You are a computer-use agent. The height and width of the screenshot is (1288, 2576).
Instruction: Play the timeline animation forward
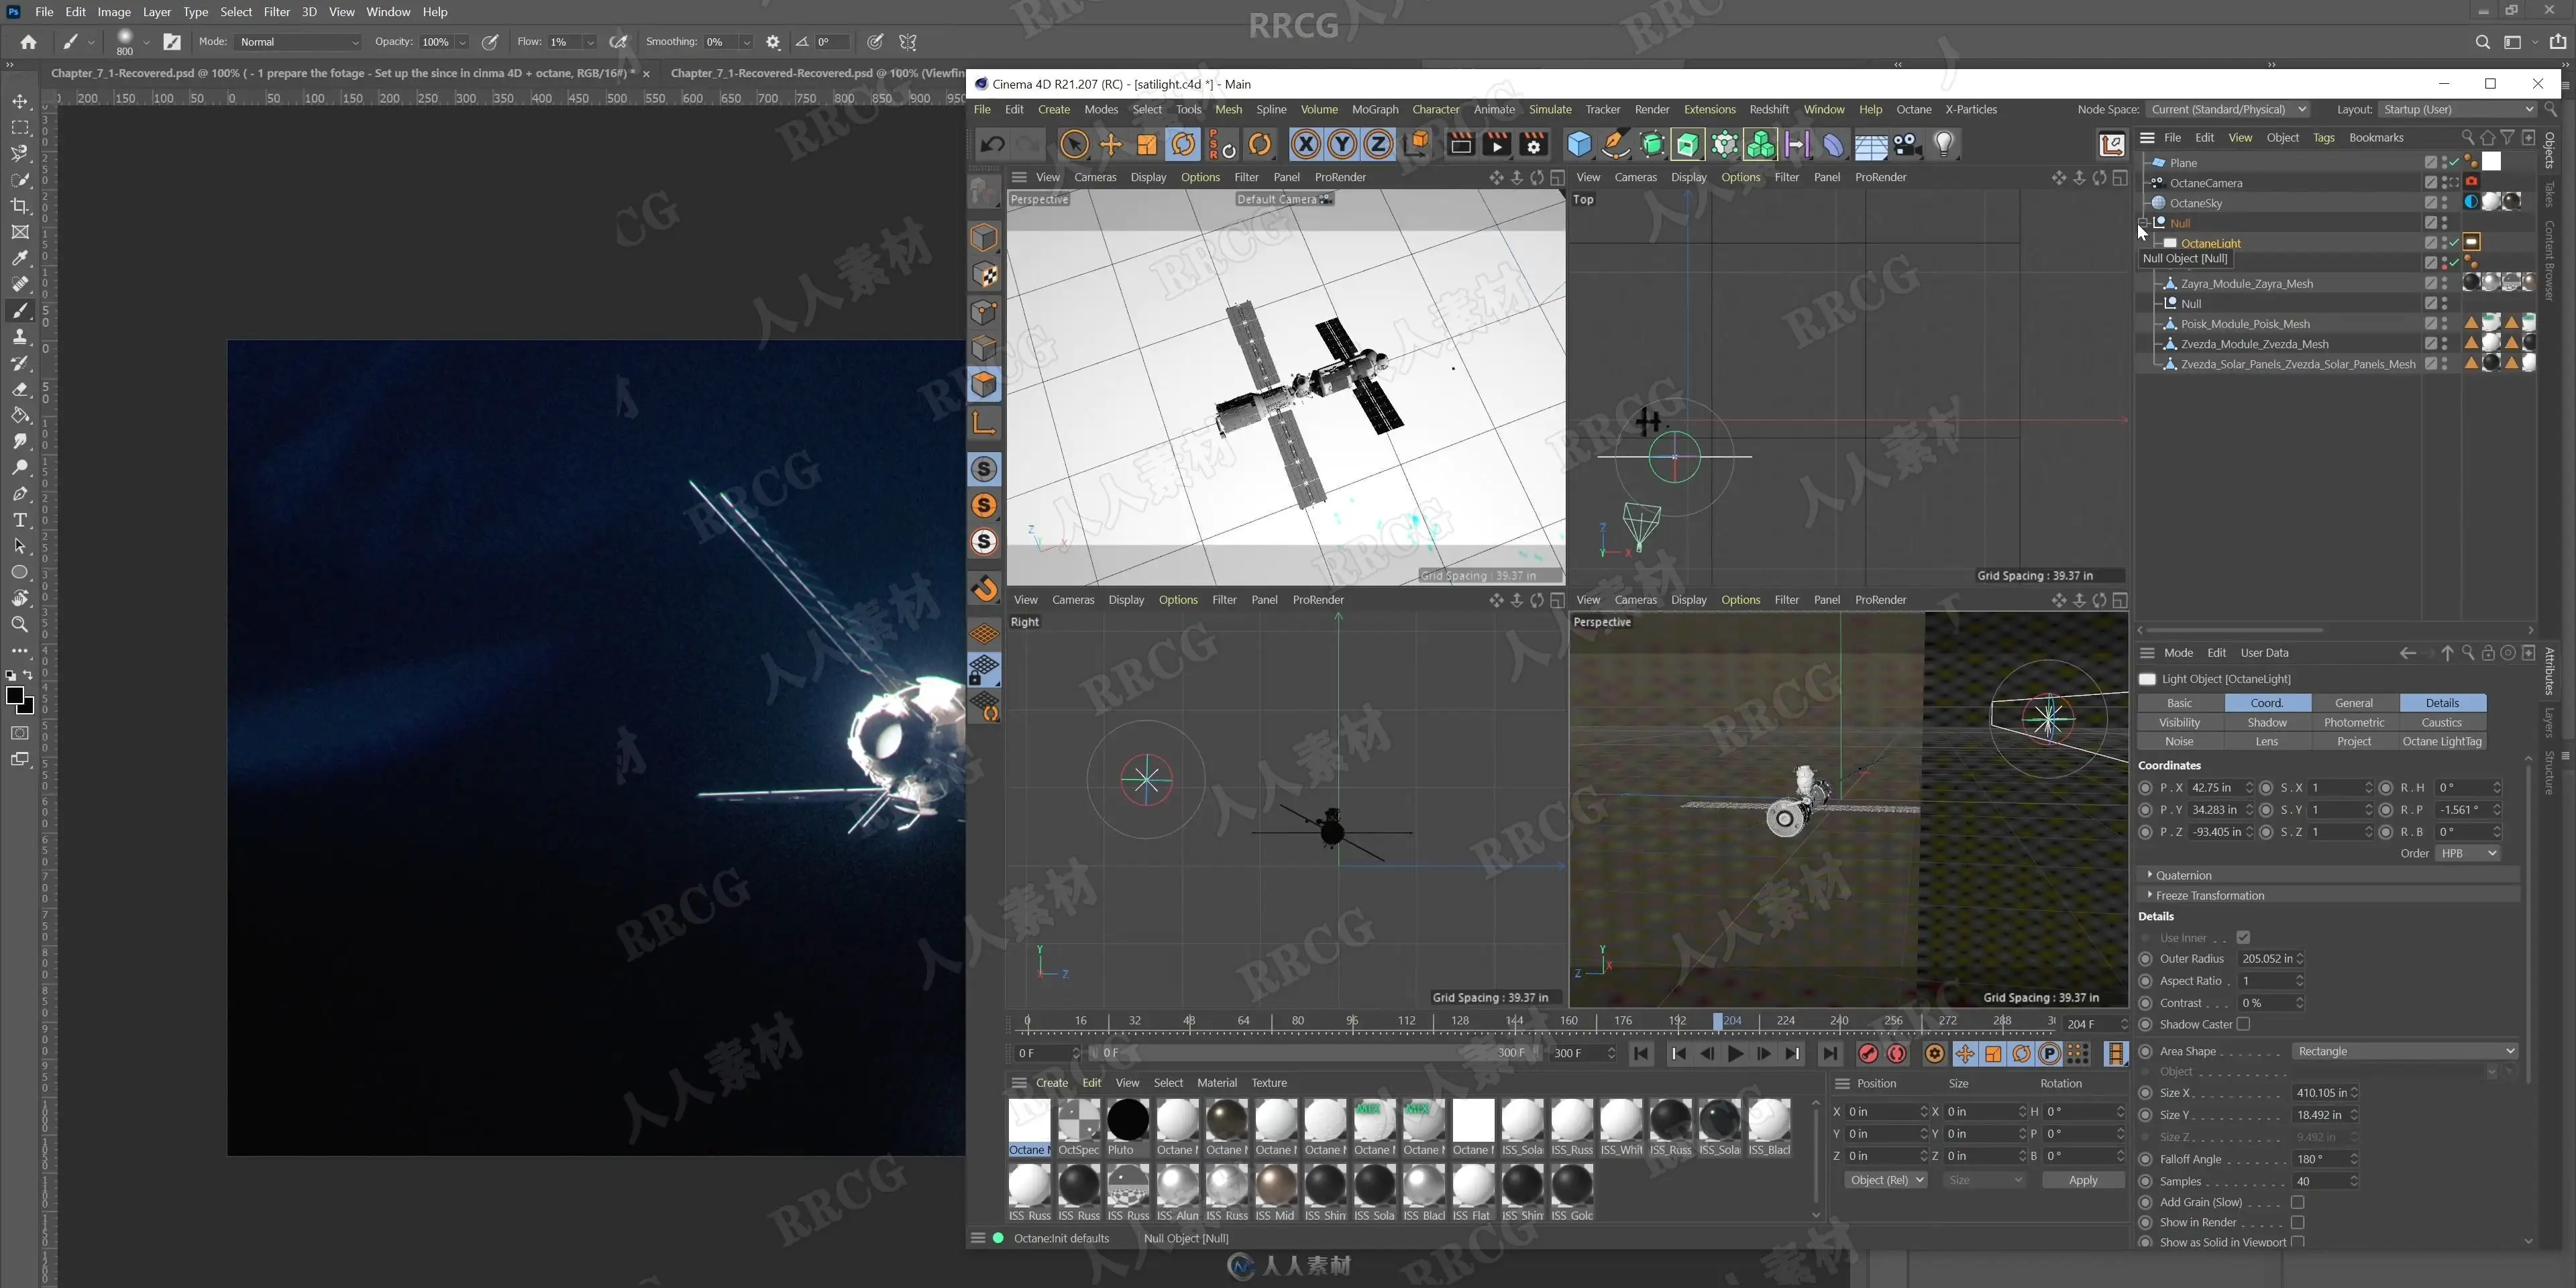pyautogui.click(x=1735, y=1054)
